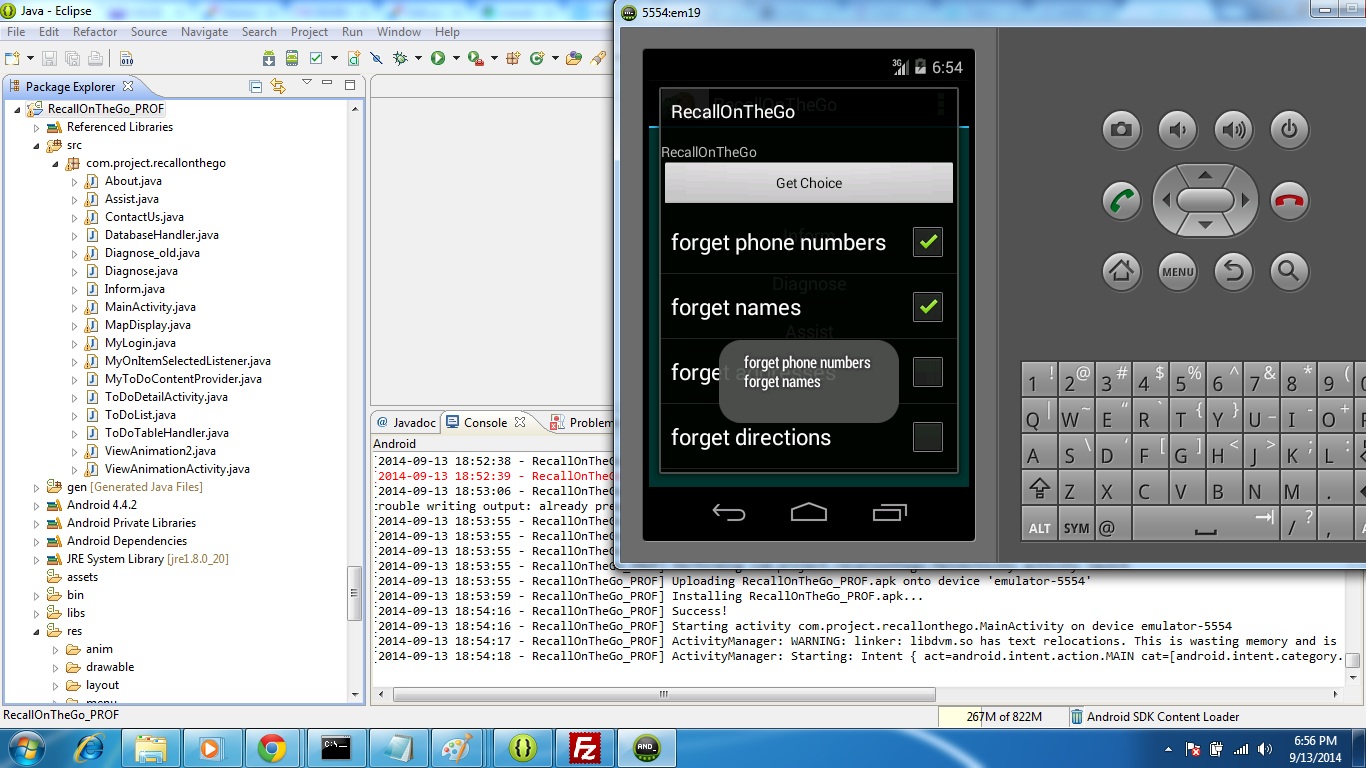
Task: Switch to the Problems tab
Action: [x=582, y=423]
